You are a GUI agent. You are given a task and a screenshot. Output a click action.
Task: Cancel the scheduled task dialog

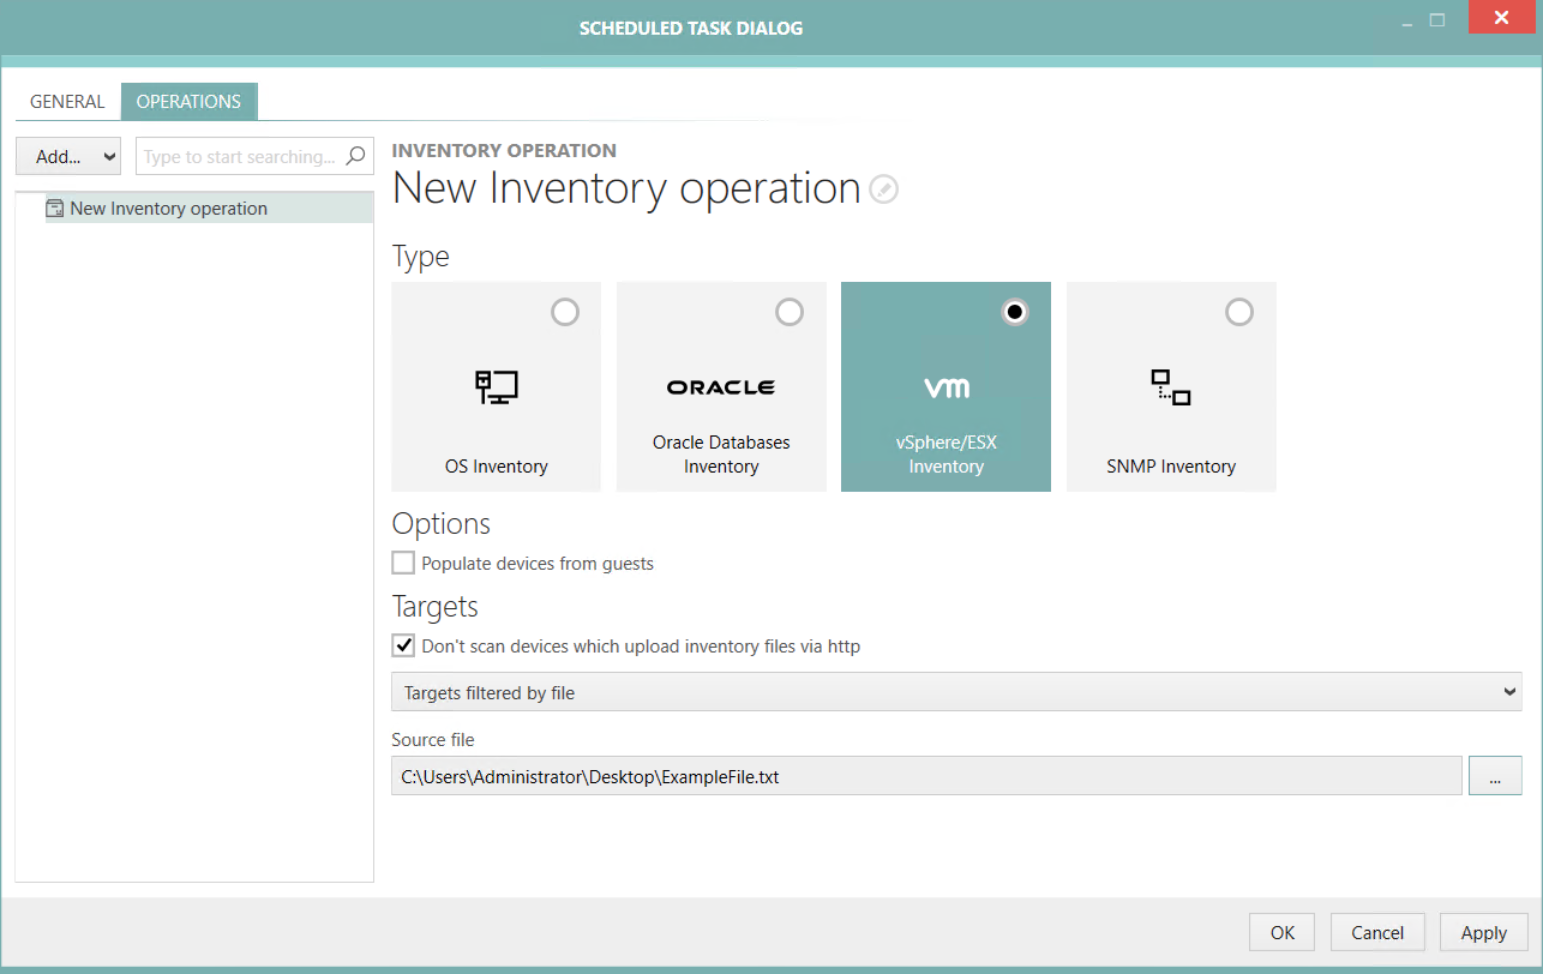click(x=1377, y=931)
